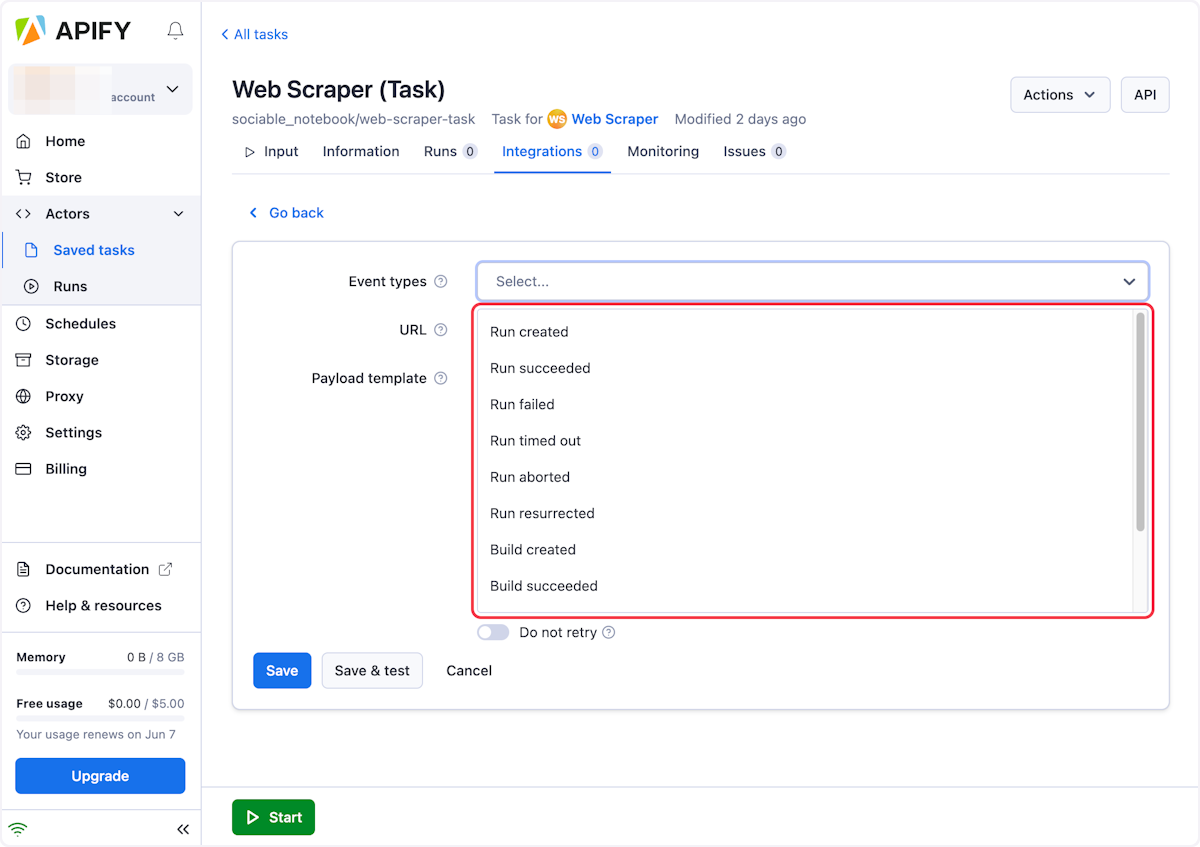This screenshot has width=1200, height=847.
Task: Click the Go back link
Action: tap(286, 213)
